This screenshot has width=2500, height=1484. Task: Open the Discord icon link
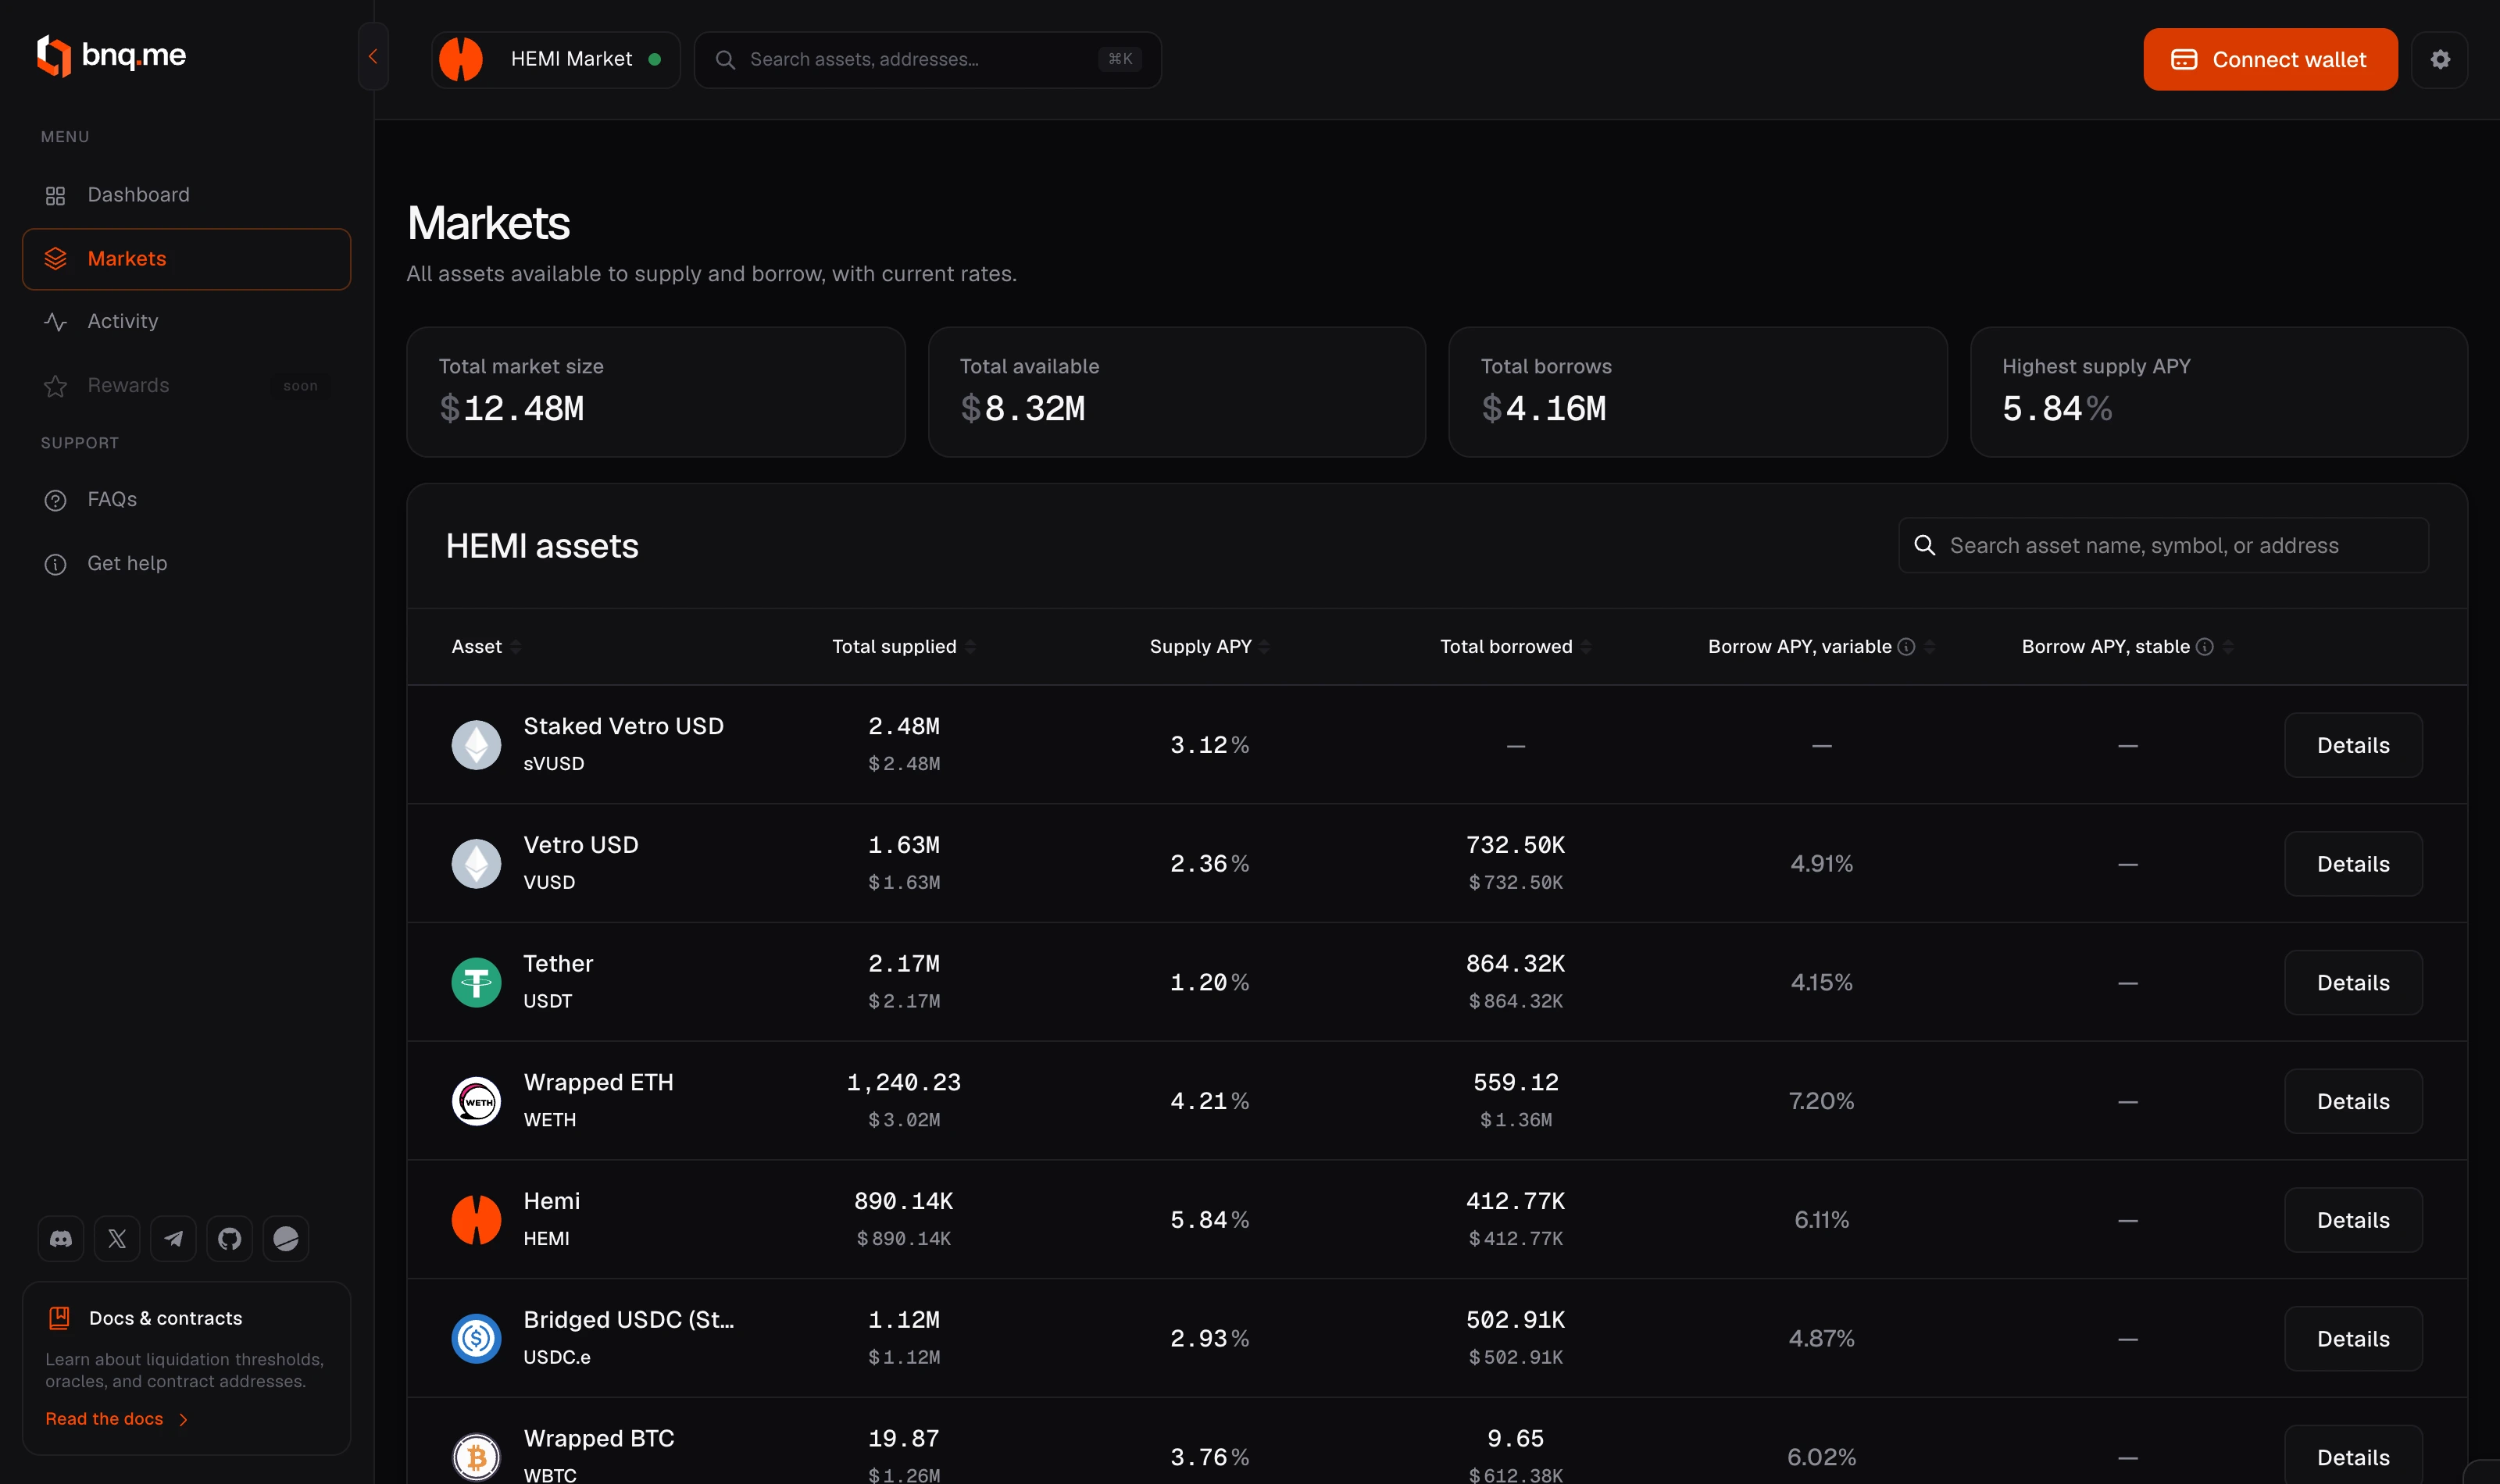pos(61,1239)
